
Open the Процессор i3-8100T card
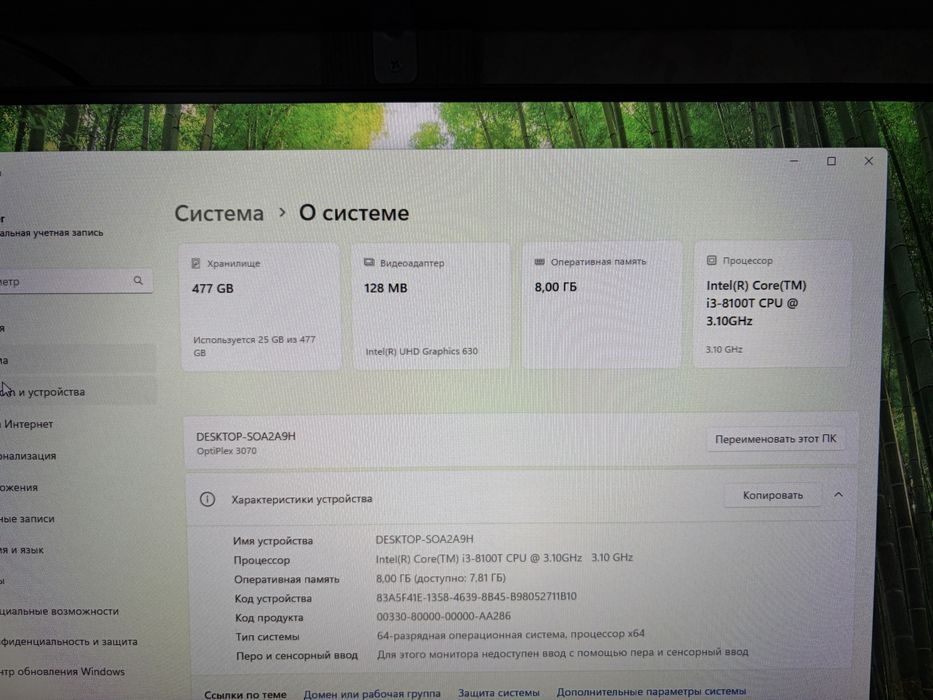[772, 304]
